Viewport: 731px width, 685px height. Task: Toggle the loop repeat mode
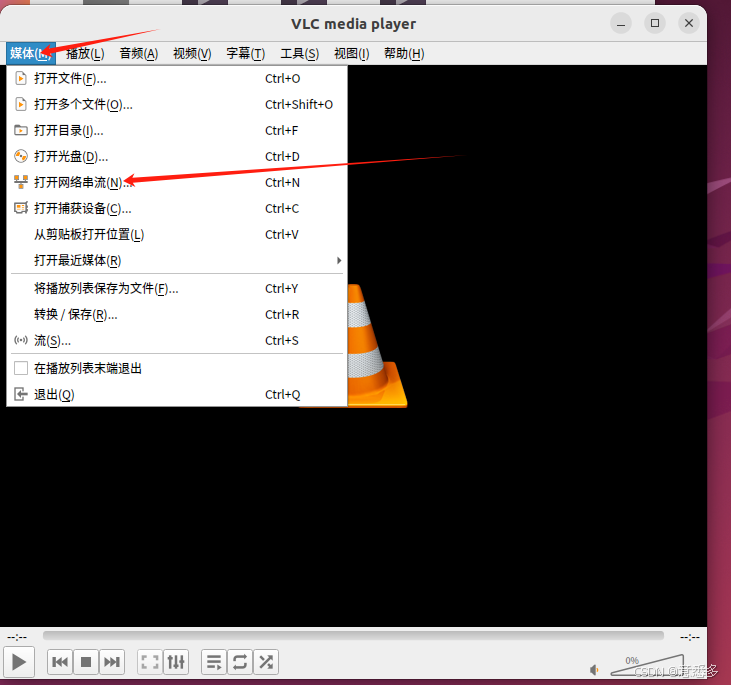tap(240, 662)
